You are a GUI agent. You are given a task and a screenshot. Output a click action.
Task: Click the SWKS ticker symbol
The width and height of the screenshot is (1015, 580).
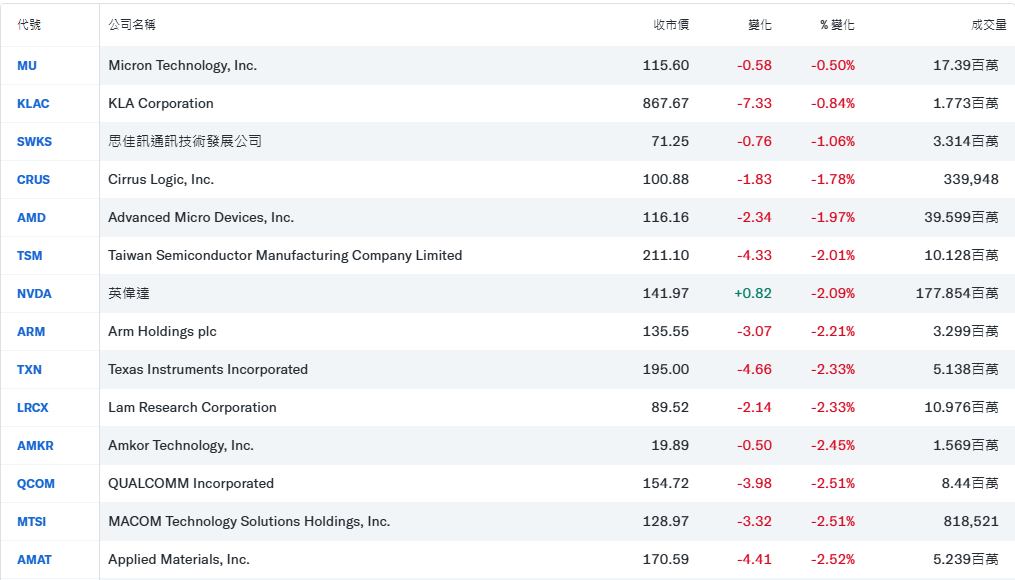click(34, 142)
